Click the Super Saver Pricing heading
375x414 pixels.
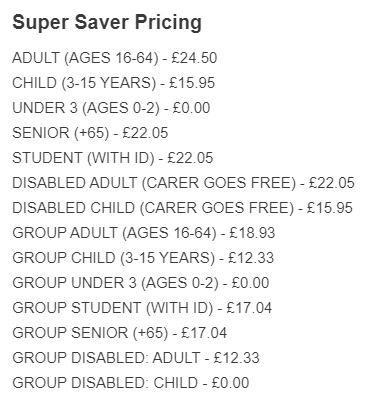click(107, 23)
